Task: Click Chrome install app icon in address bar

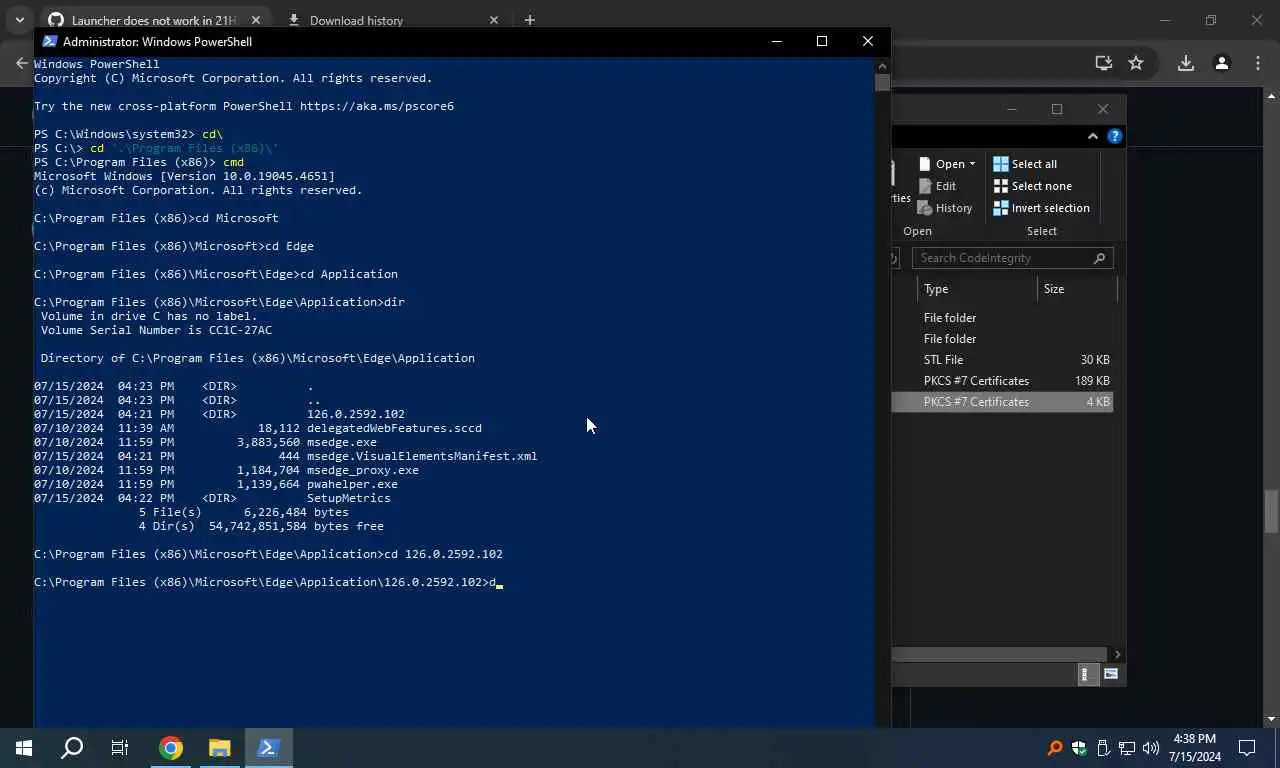Action: [1104, 63]
